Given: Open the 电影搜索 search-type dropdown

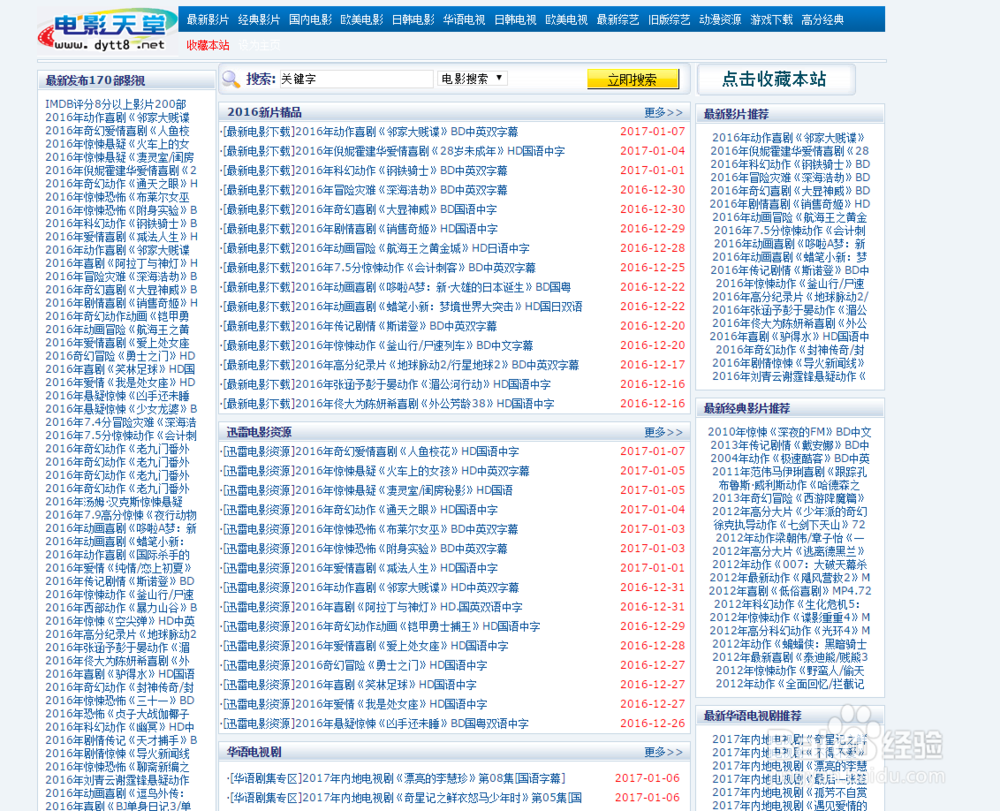Looking at the screenshot, I should [x=470, y=79].
